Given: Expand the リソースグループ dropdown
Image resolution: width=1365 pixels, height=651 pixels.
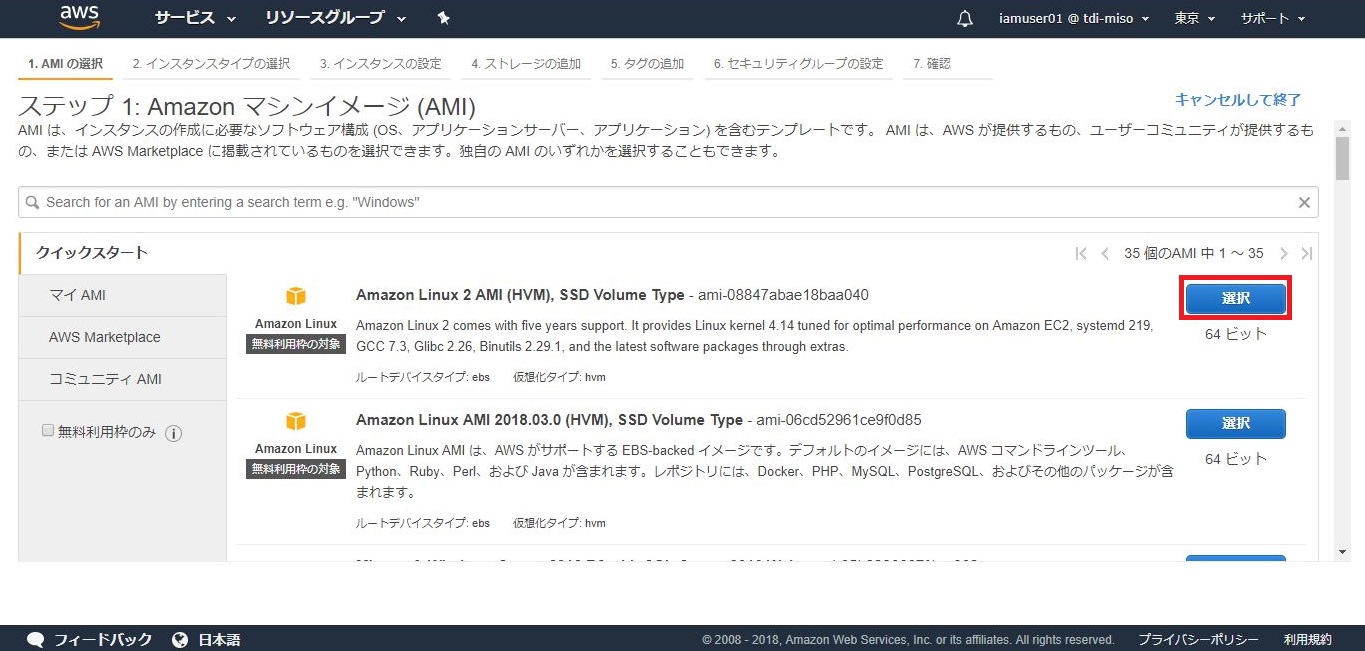Looking at the screenshot, I should point(335,19).
